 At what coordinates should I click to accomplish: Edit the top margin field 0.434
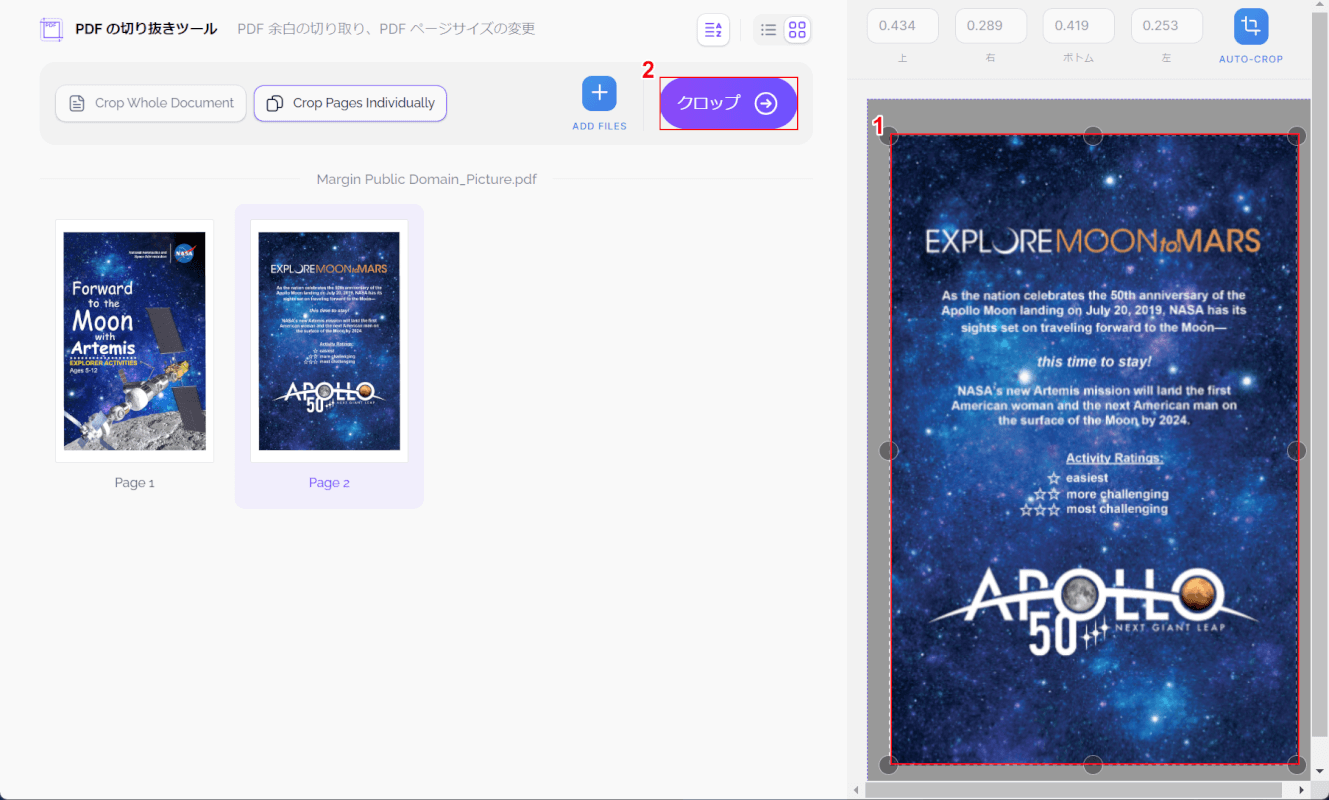pos(903,26)
